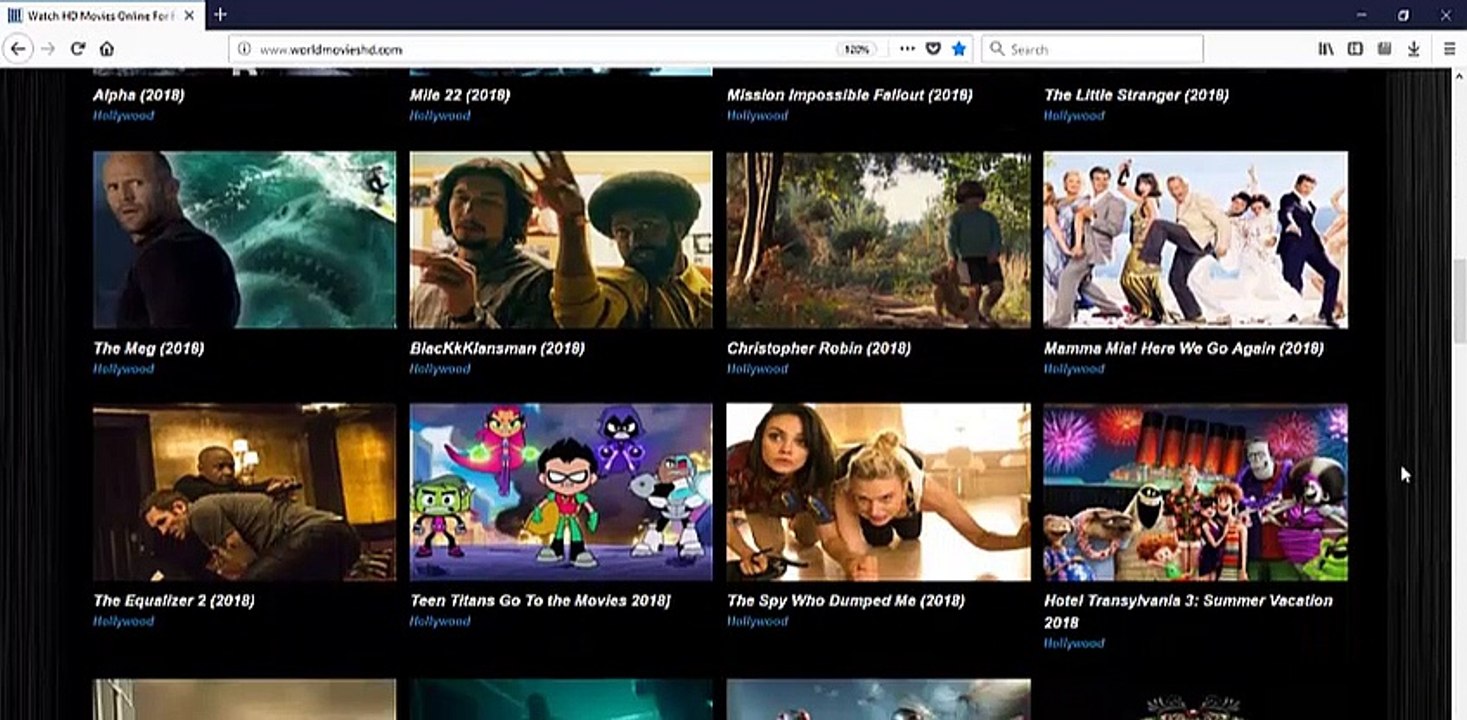The width and height of the screenshot is (1467, 720).
Task: Click The Spy Who Dumped Me title link
Action: click(x=845, y=600)
